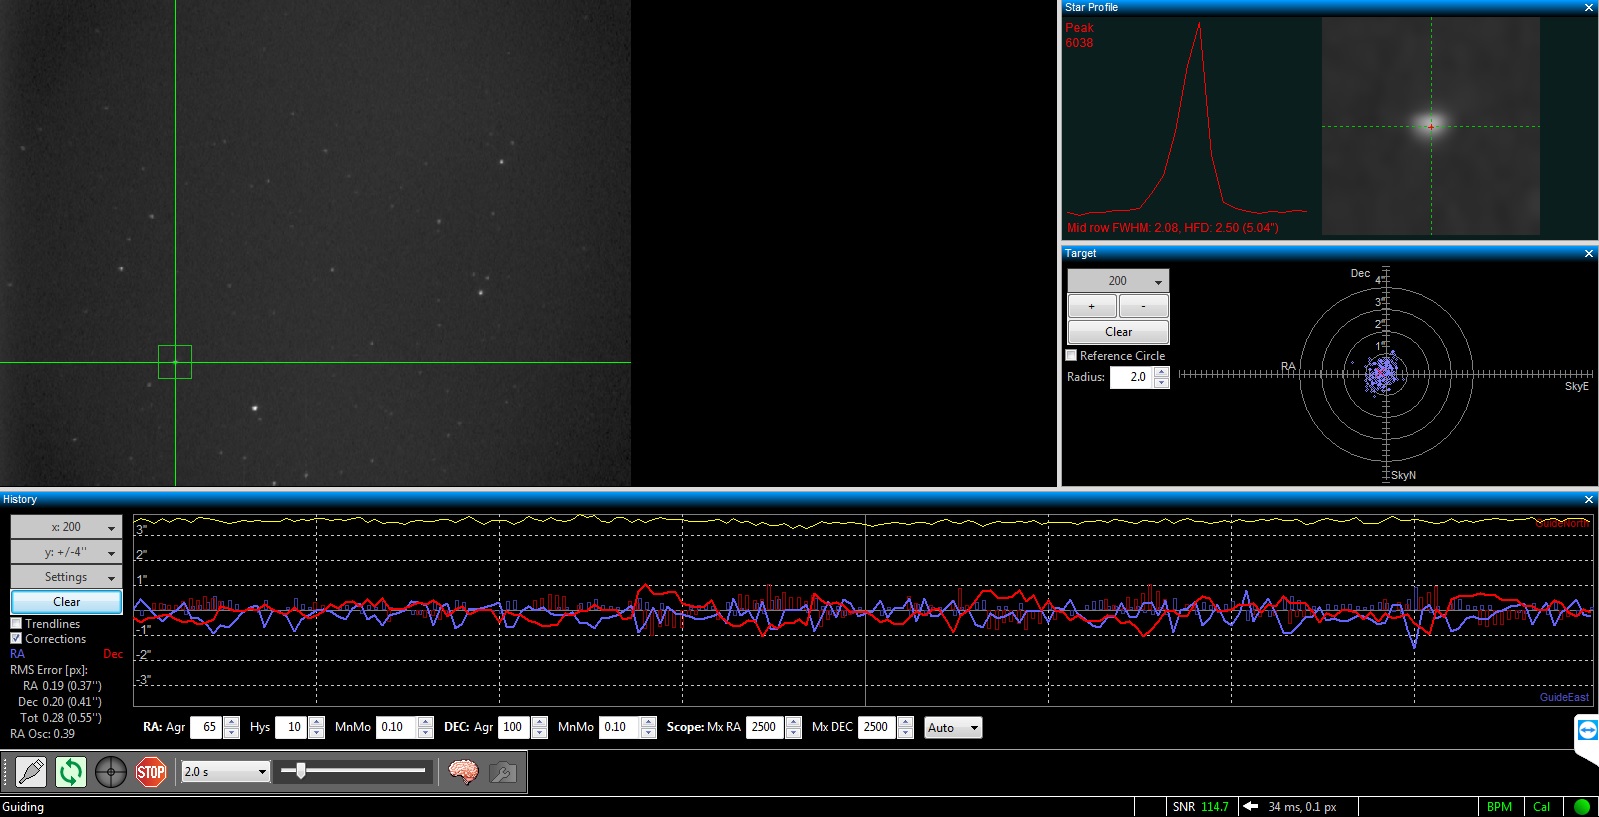Enable the Trendlines checkbox
This screenshot has width=1599, height=817.
[16, 623]
